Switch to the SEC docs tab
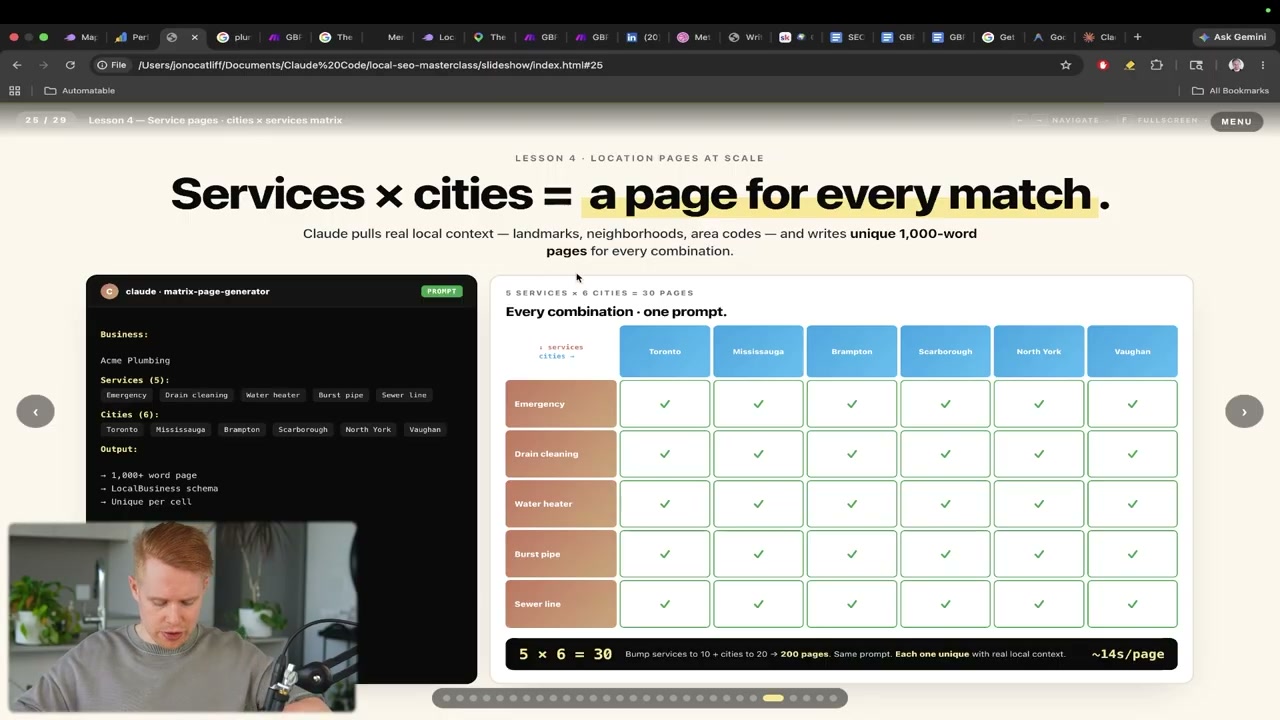1280x720 pixels. coord(847,37)
